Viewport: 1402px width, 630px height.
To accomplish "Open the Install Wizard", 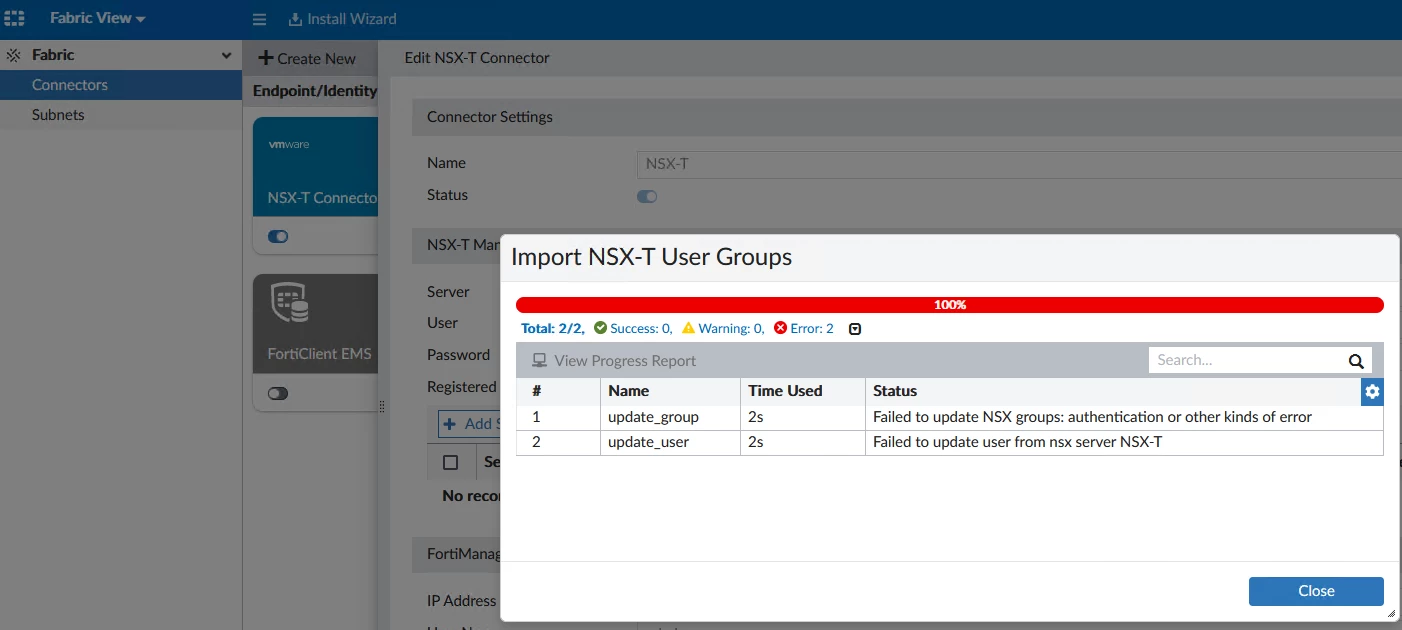I will (x=342, y=19).
